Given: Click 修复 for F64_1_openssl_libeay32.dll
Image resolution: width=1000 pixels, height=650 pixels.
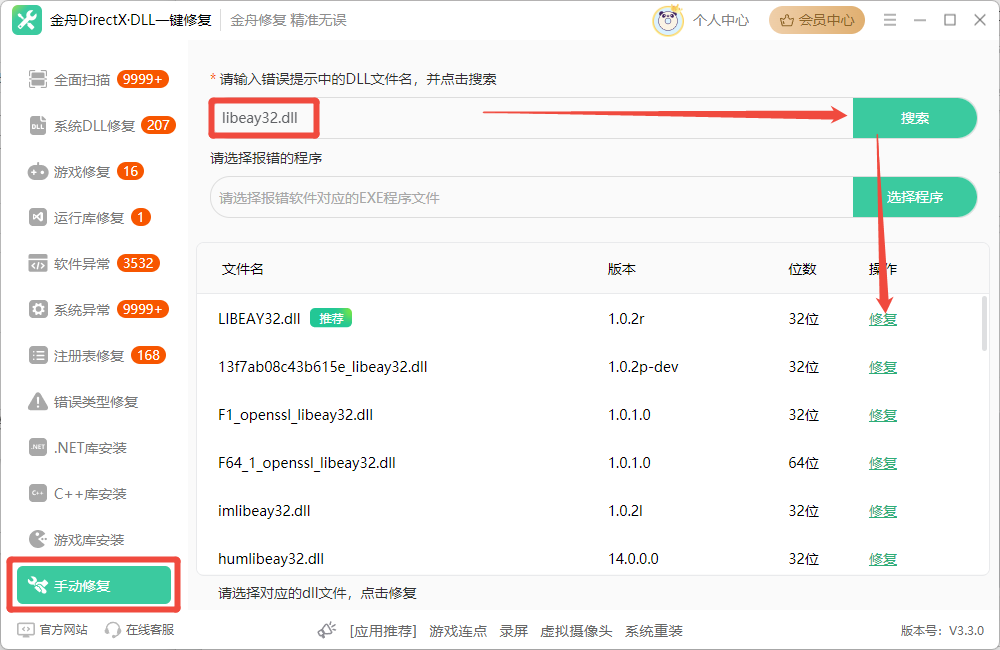Looking at the screenshot, I should coord(883,462).
